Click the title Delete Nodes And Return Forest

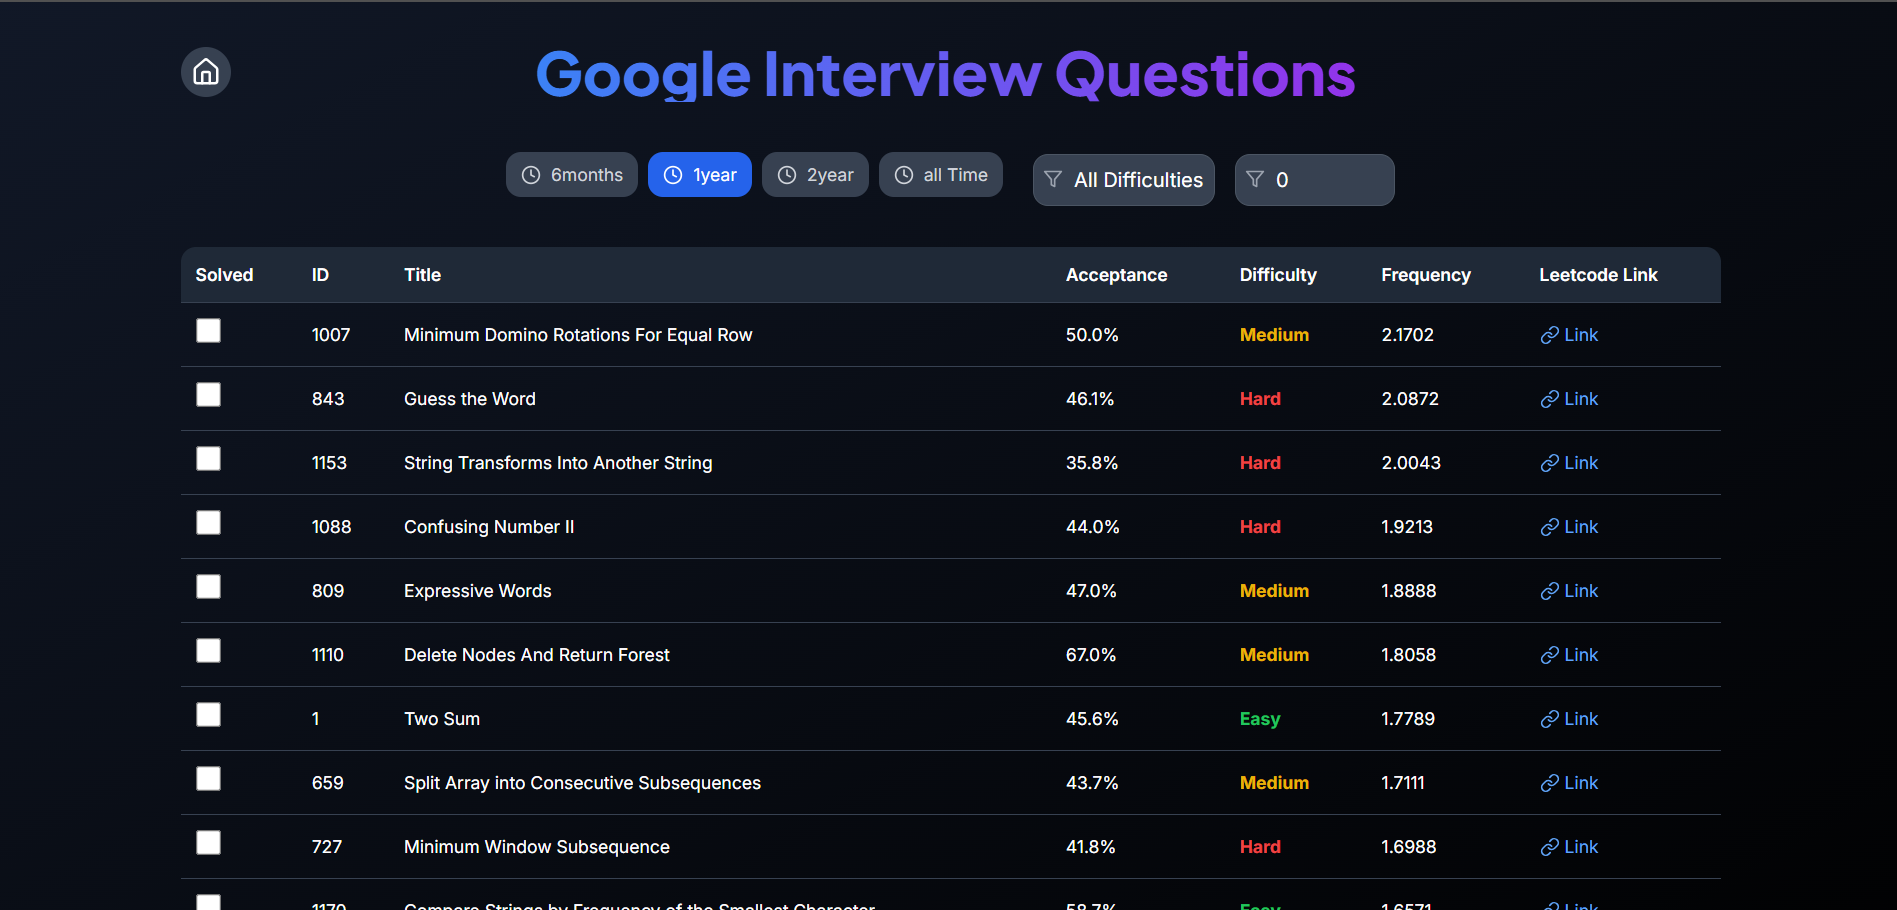pyautogui.click(x=537, y=655)
